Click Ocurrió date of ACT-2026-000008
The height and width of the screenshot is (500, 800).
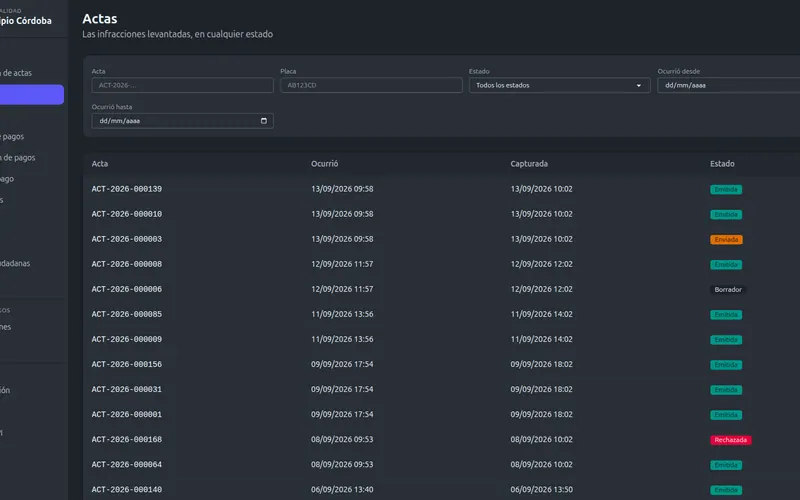pyautogui.click(x=342, y=264)
